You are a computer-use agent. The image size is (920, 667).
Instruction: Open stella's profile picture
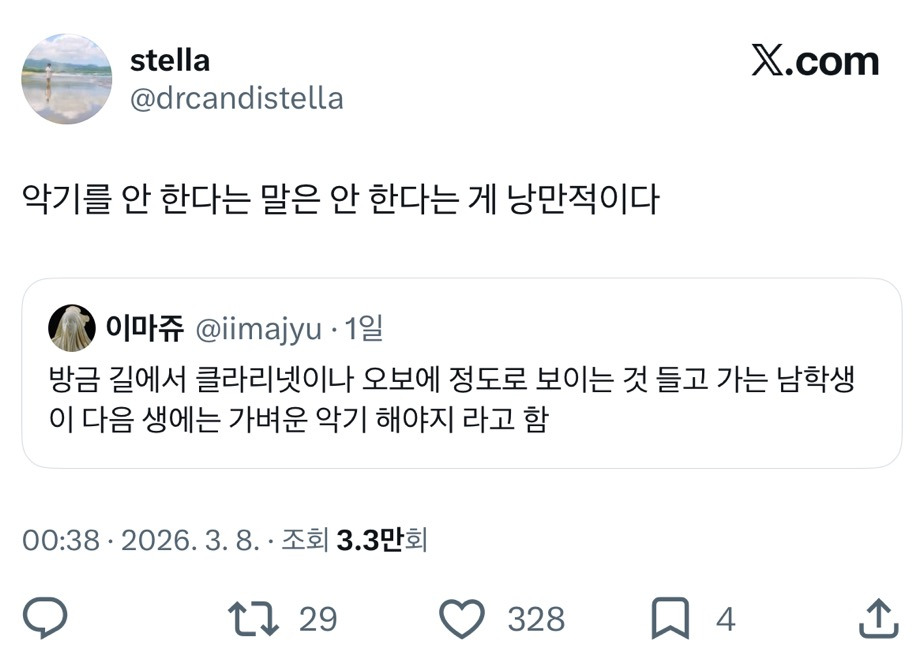[x=67, y=79]
